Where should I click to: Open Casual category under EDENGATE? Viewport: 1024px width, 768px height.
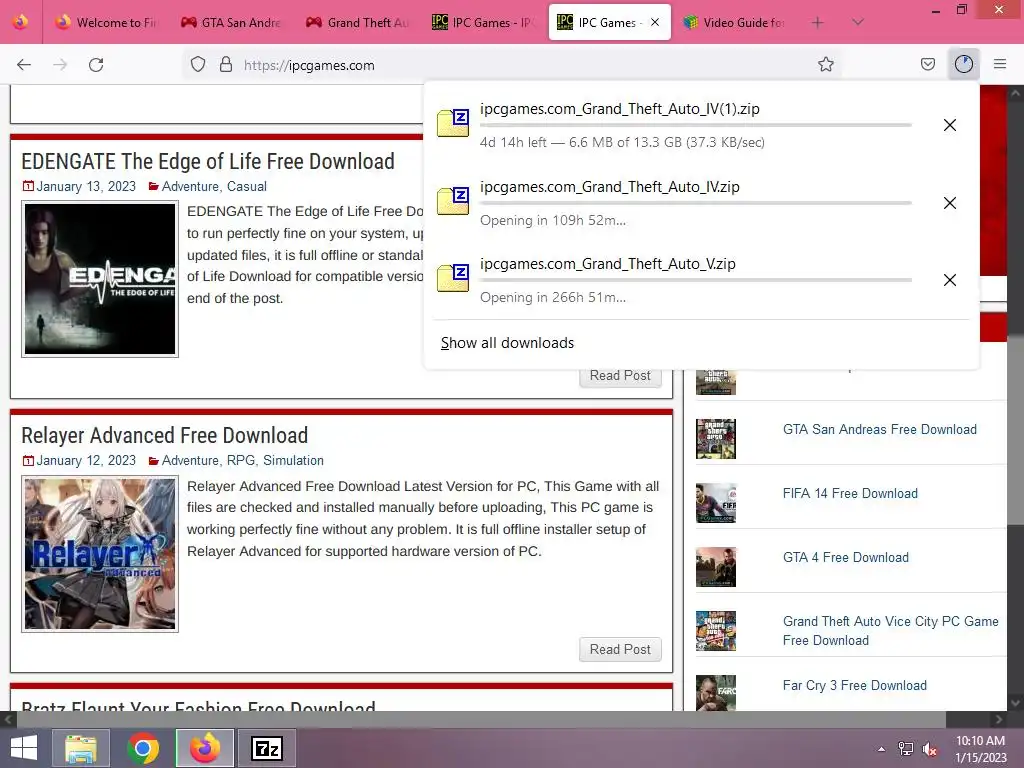(247, 186)
